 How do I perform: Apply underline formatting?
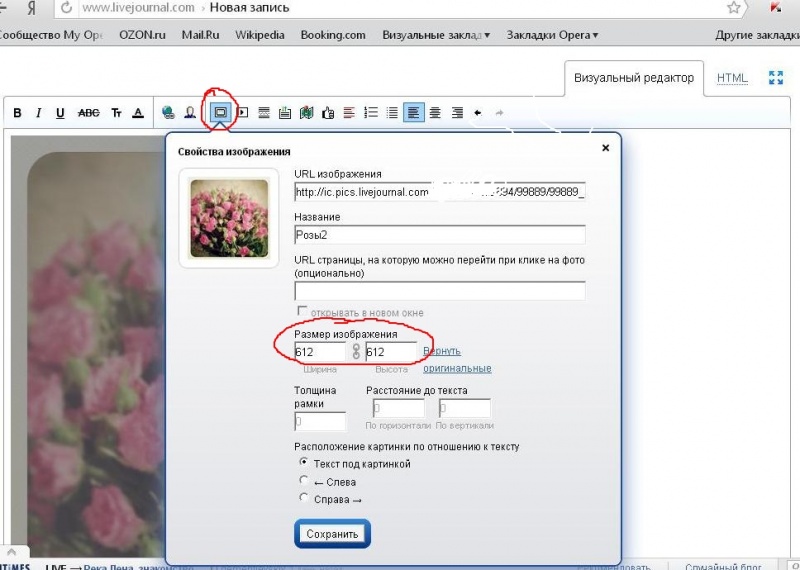coord(60,113)
